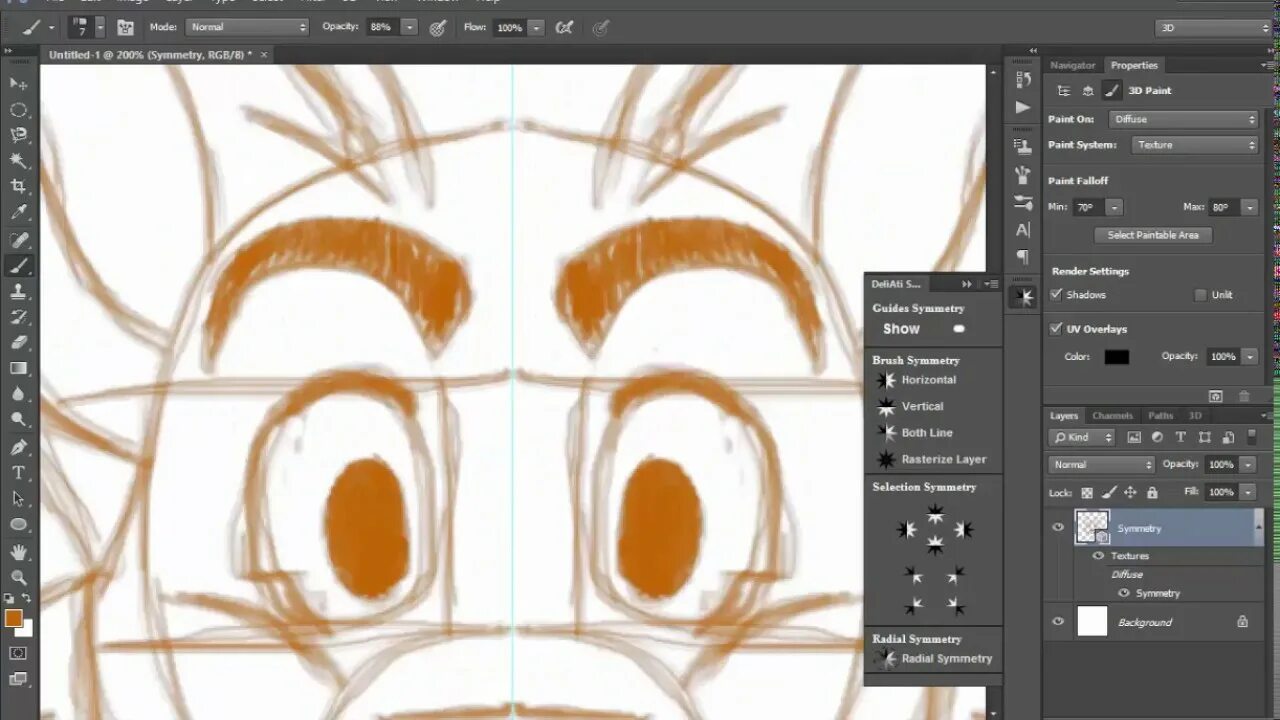Hide the Background layer
The height and width of the screenshot is (720, 1280).
click(1058, 621)
